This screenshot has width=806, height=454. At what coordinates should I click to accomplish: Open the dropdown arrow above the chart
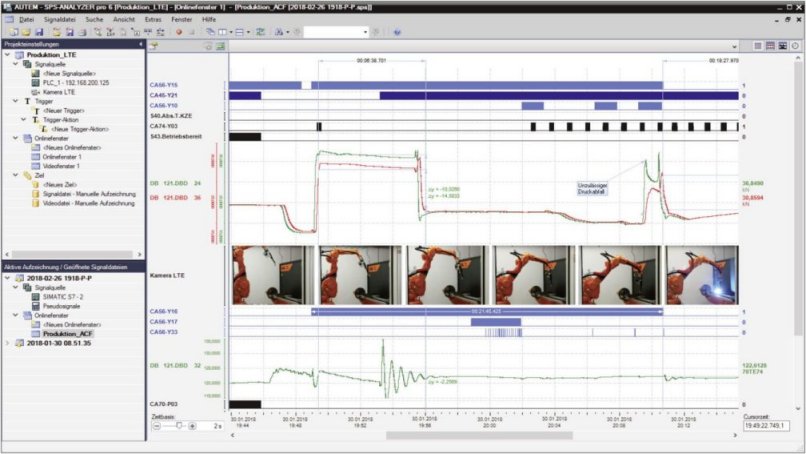pyautogui.click(x=734, y=46)
